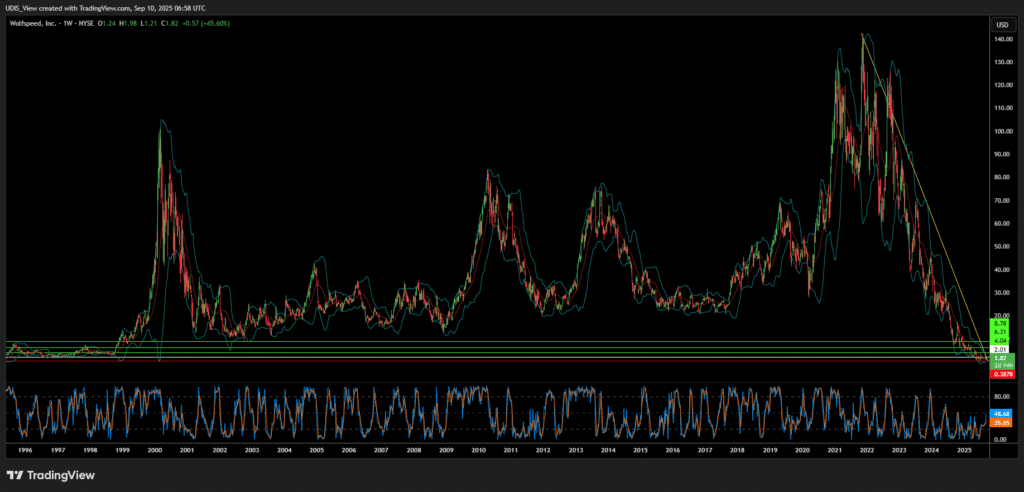Click the current price 1.82 label
This screenshot has height=492, width=1024.
pyautogui.click(x=1000, y=357)
